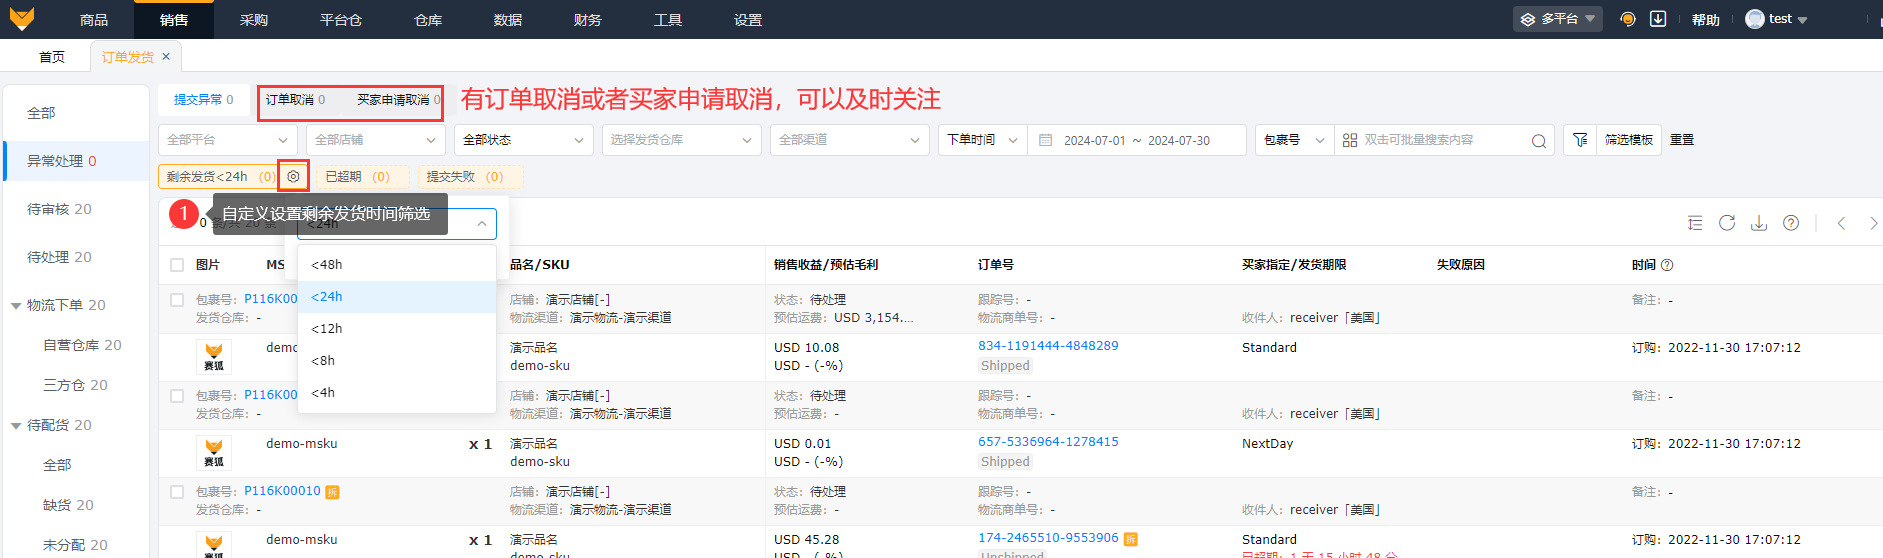1883x558 pixels.
Task: Open the customer service headset icon
Action: click(1628, 19)
